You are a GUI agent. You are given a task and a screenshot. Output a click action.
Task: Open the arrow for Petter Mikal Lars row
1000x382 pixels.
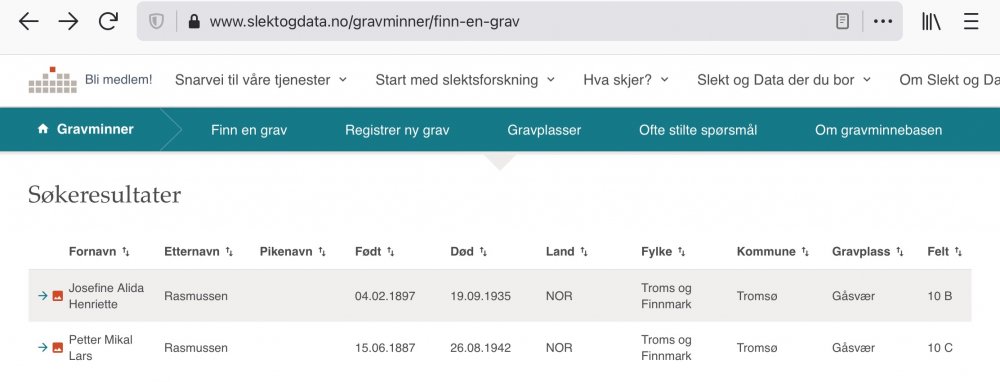point(43,348)
